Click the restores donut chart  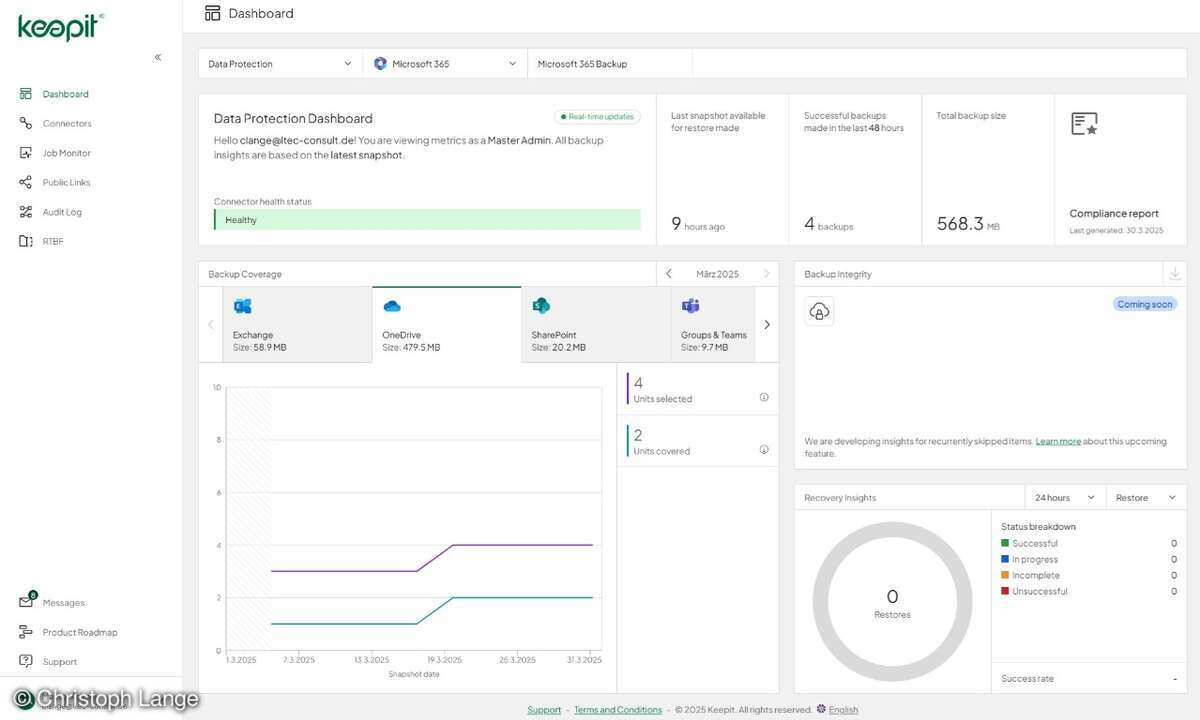coord(892,602)
